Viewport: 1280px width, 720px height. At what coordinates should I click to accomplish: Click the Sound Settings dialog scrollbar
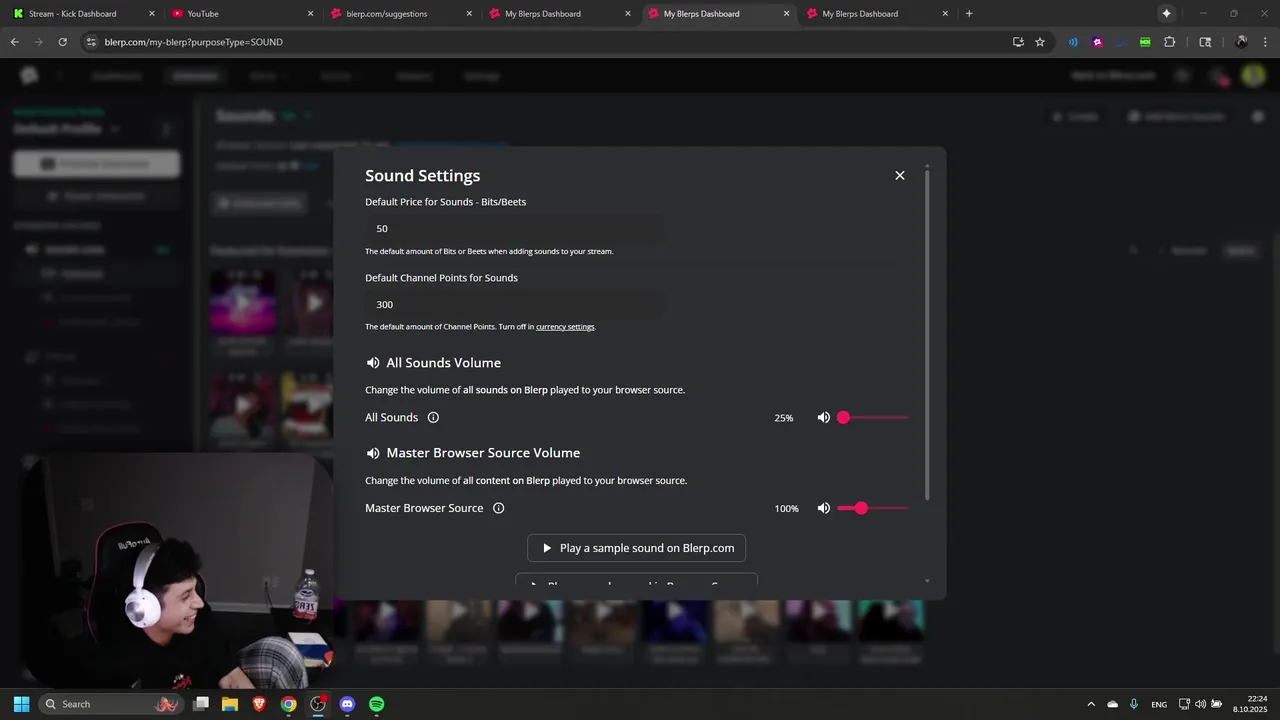(928, 335)
